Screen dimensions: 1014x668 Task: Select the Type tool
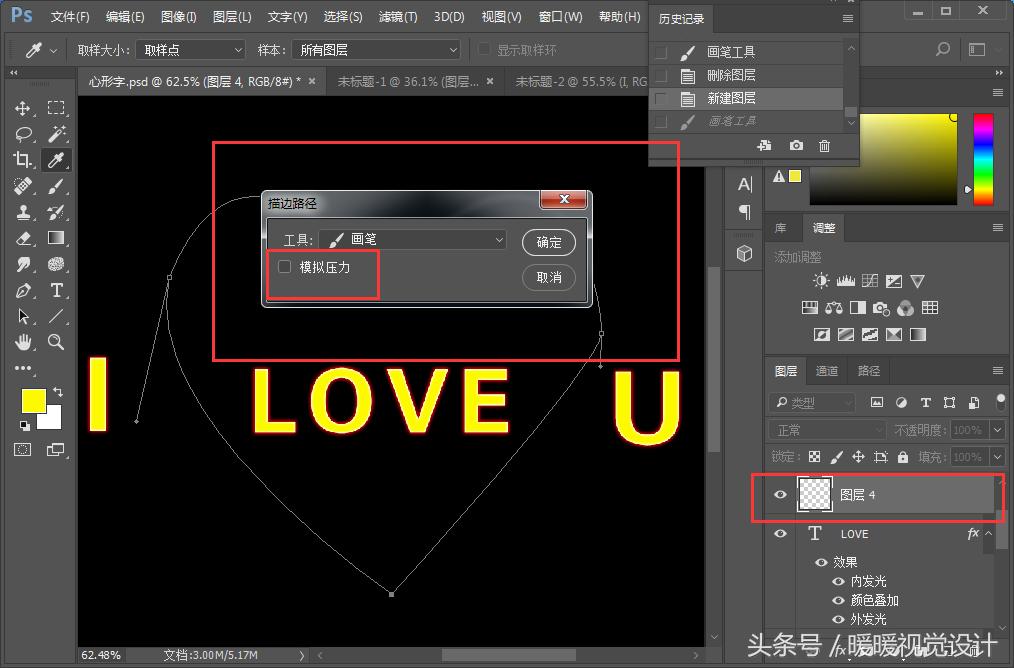(x=56, y=290)
